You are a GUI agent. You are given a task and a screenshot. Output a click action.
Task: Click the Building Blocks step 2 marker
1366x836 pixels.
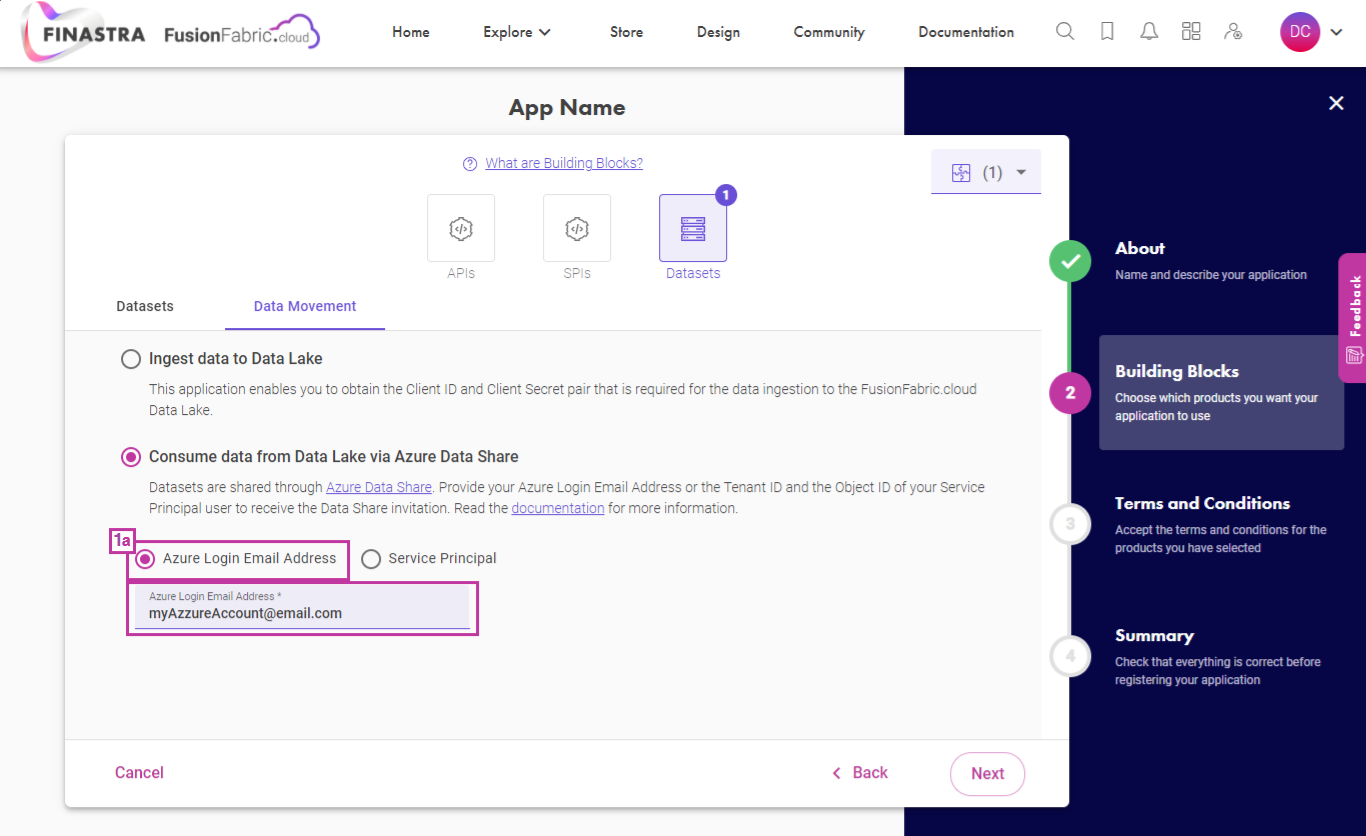(1070, 393)
